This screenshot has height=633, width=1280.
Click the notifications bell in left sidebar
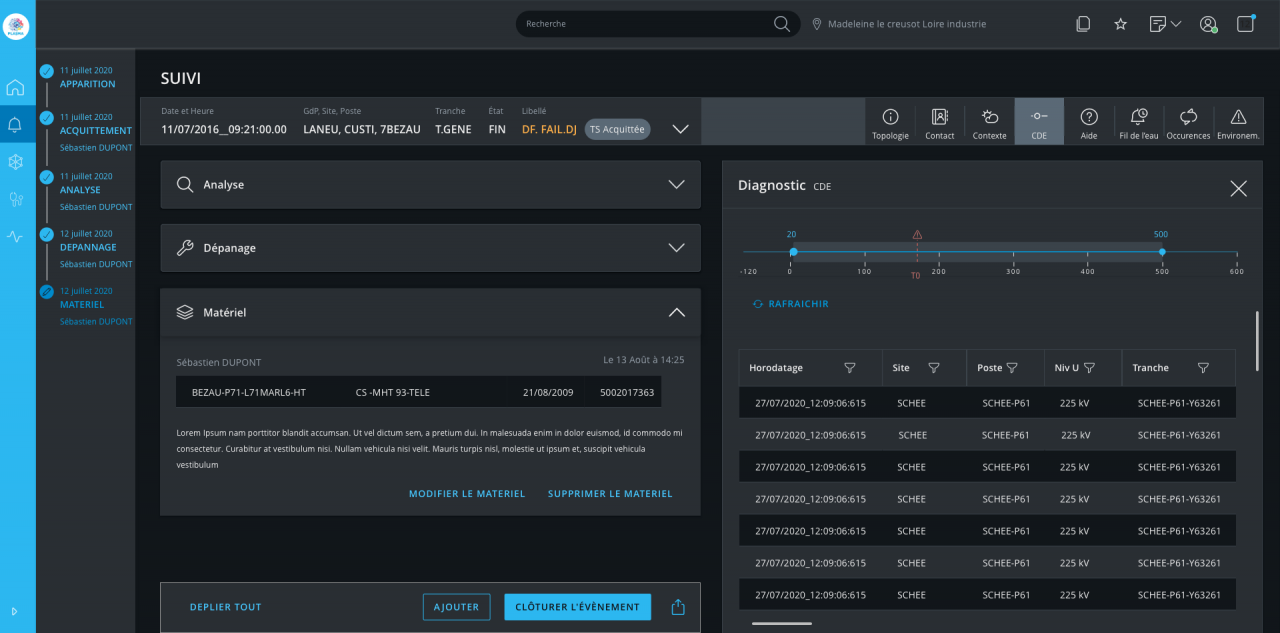pyautogui.click(x=15, y=125)
